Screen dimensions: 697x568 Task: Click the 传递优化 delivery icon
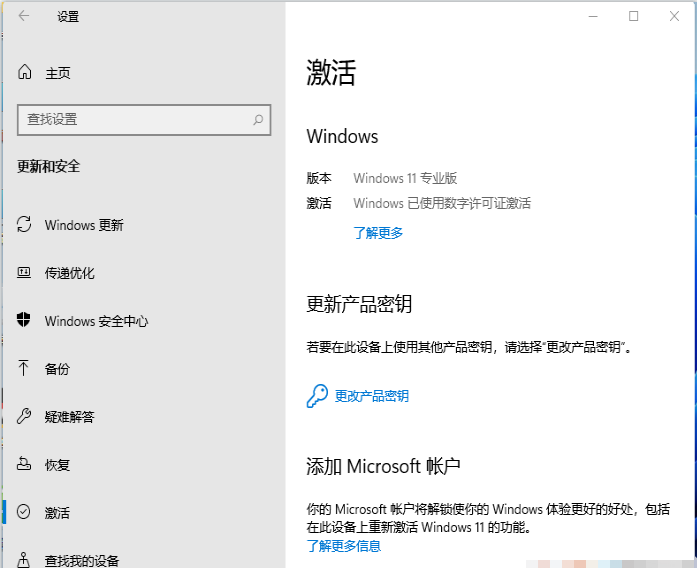point(25,273)
